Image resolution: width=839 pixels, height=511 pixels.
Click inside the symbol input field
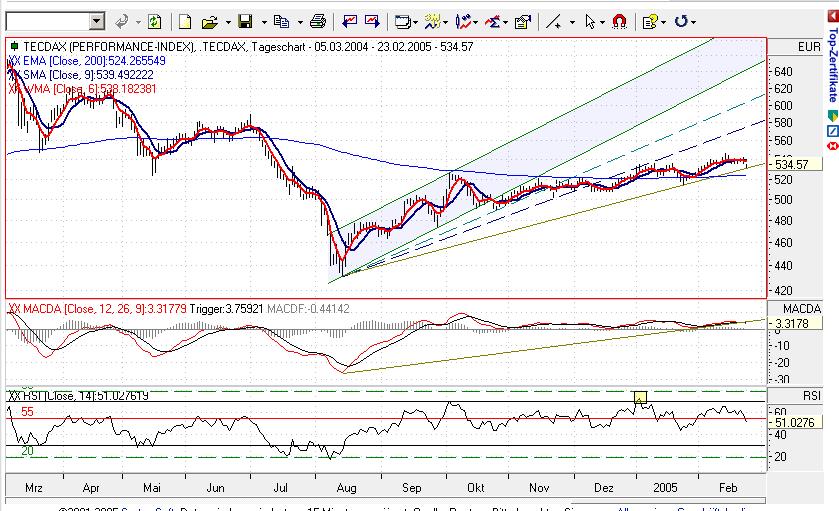tap(48, 22)
